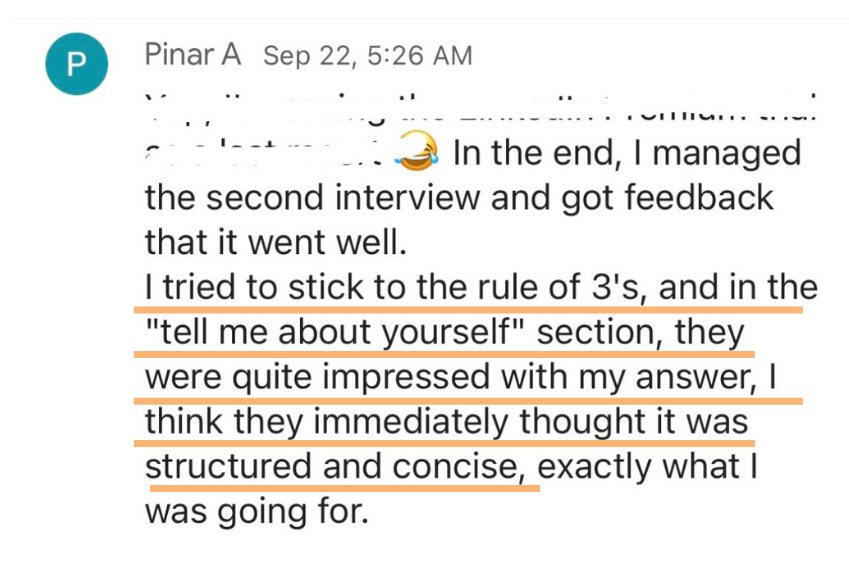
Task: Click the blurred first line of the message
Action: click(481, 108)
